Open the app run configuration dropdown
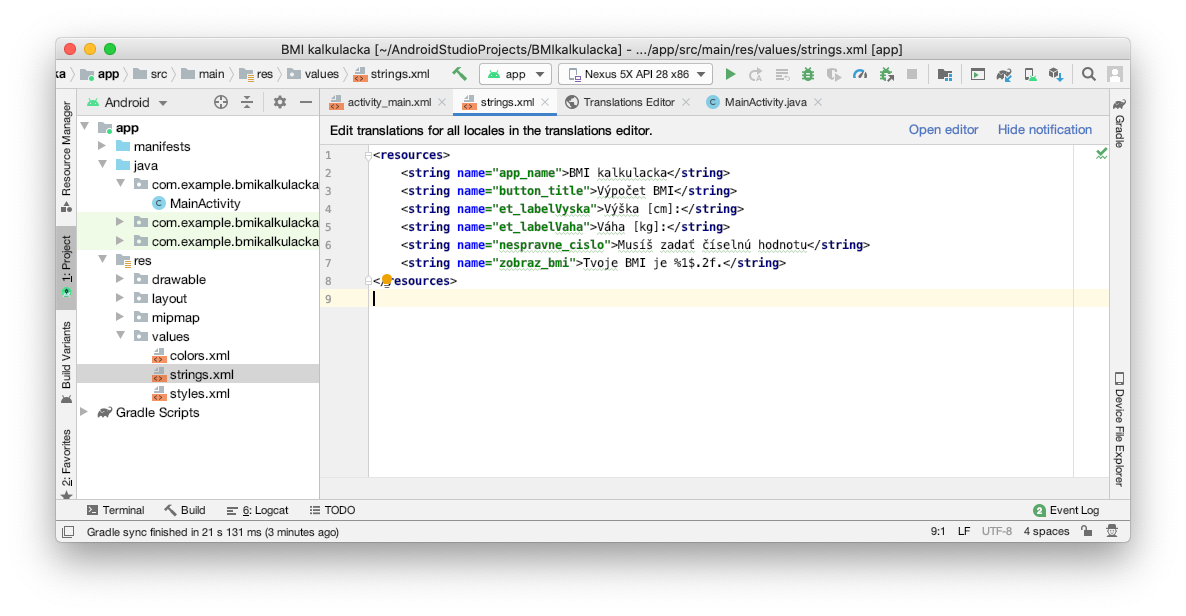Screen dimensions: 1186x616 pos(515,74)
